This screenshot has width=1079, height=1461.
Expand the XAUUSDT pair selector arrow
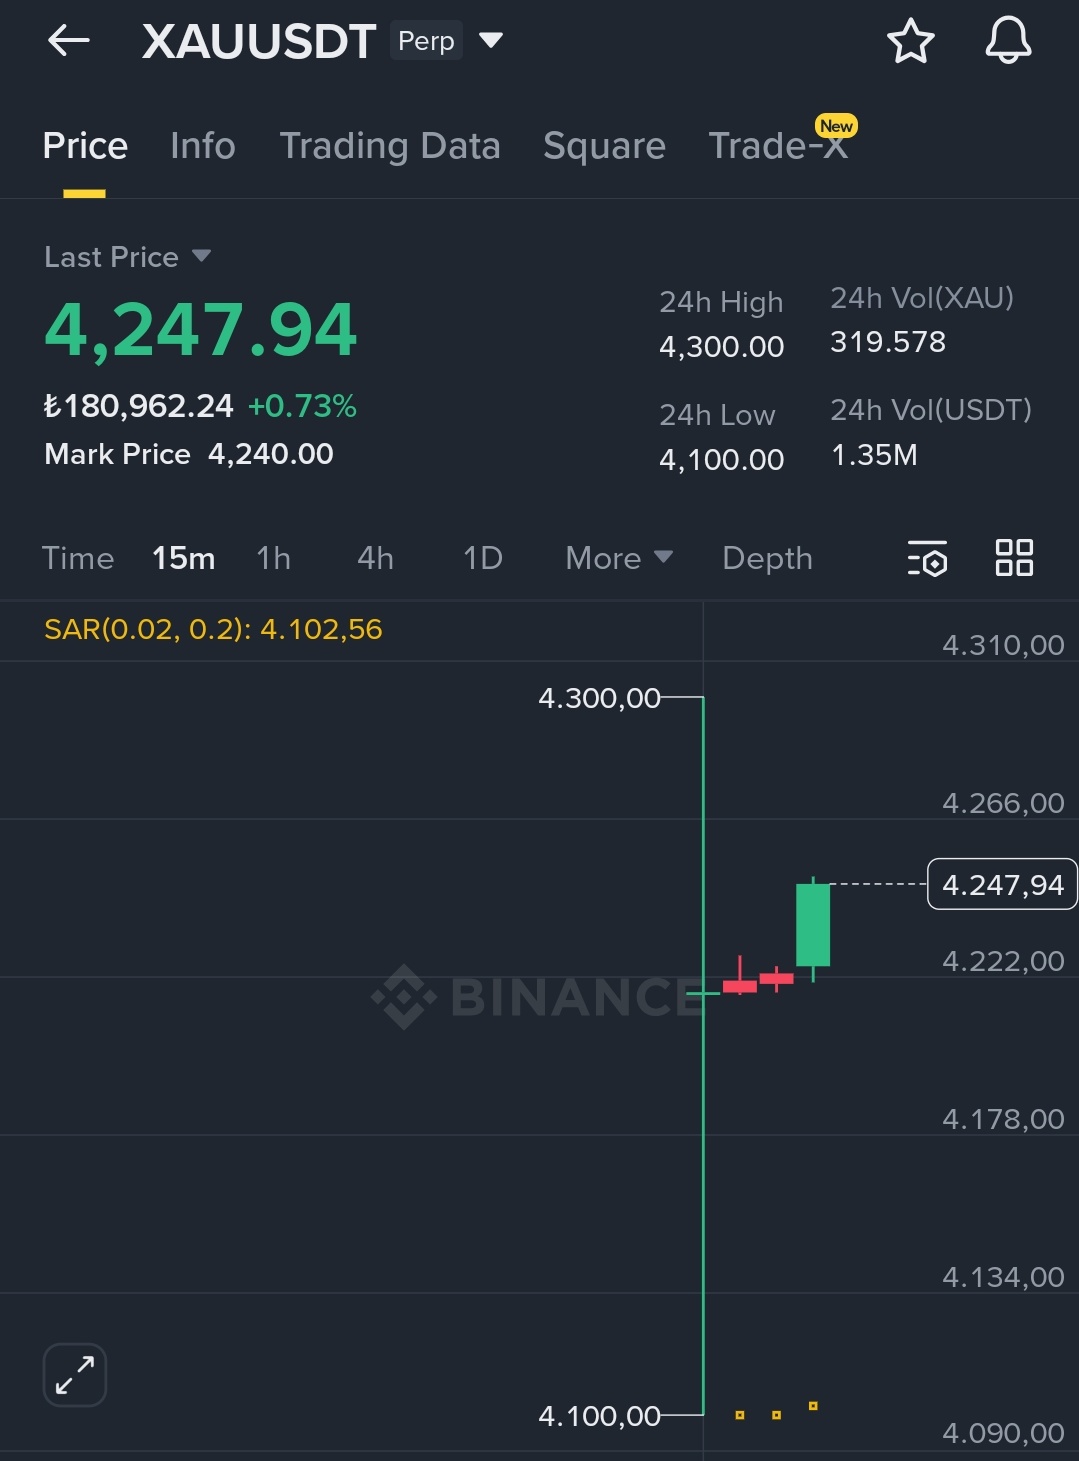pyautogui.click(x=491, y=41)
